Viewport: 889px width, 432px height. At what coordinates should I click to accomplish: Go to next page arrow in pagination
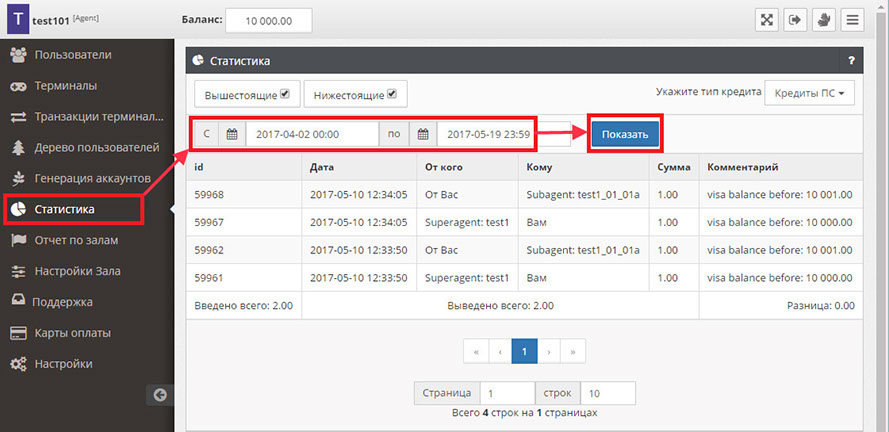(549, 351)
